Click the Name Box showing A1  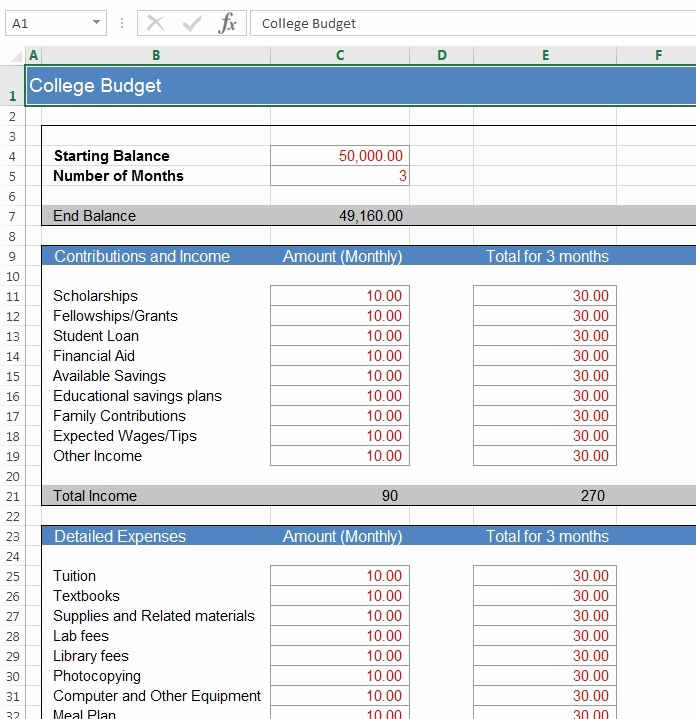coord(55,23)
